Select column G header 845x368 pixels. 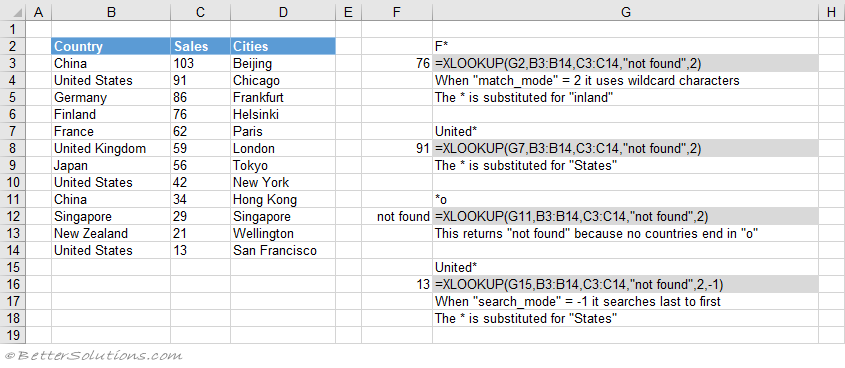coord(625,12)
